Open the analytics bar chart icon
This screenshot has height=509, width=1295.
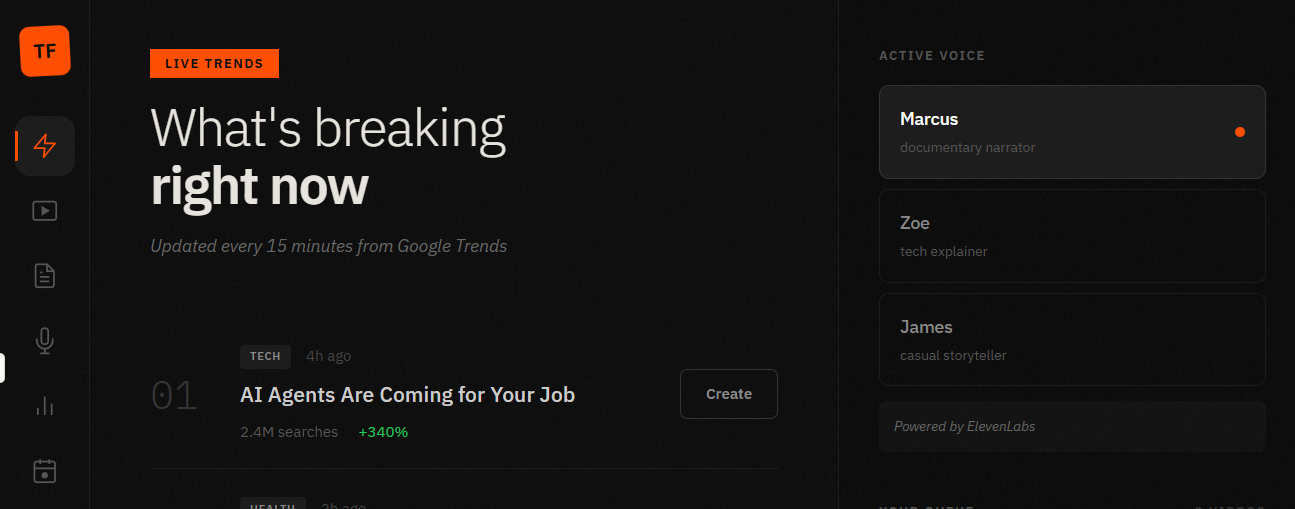[x=45, y=406]
